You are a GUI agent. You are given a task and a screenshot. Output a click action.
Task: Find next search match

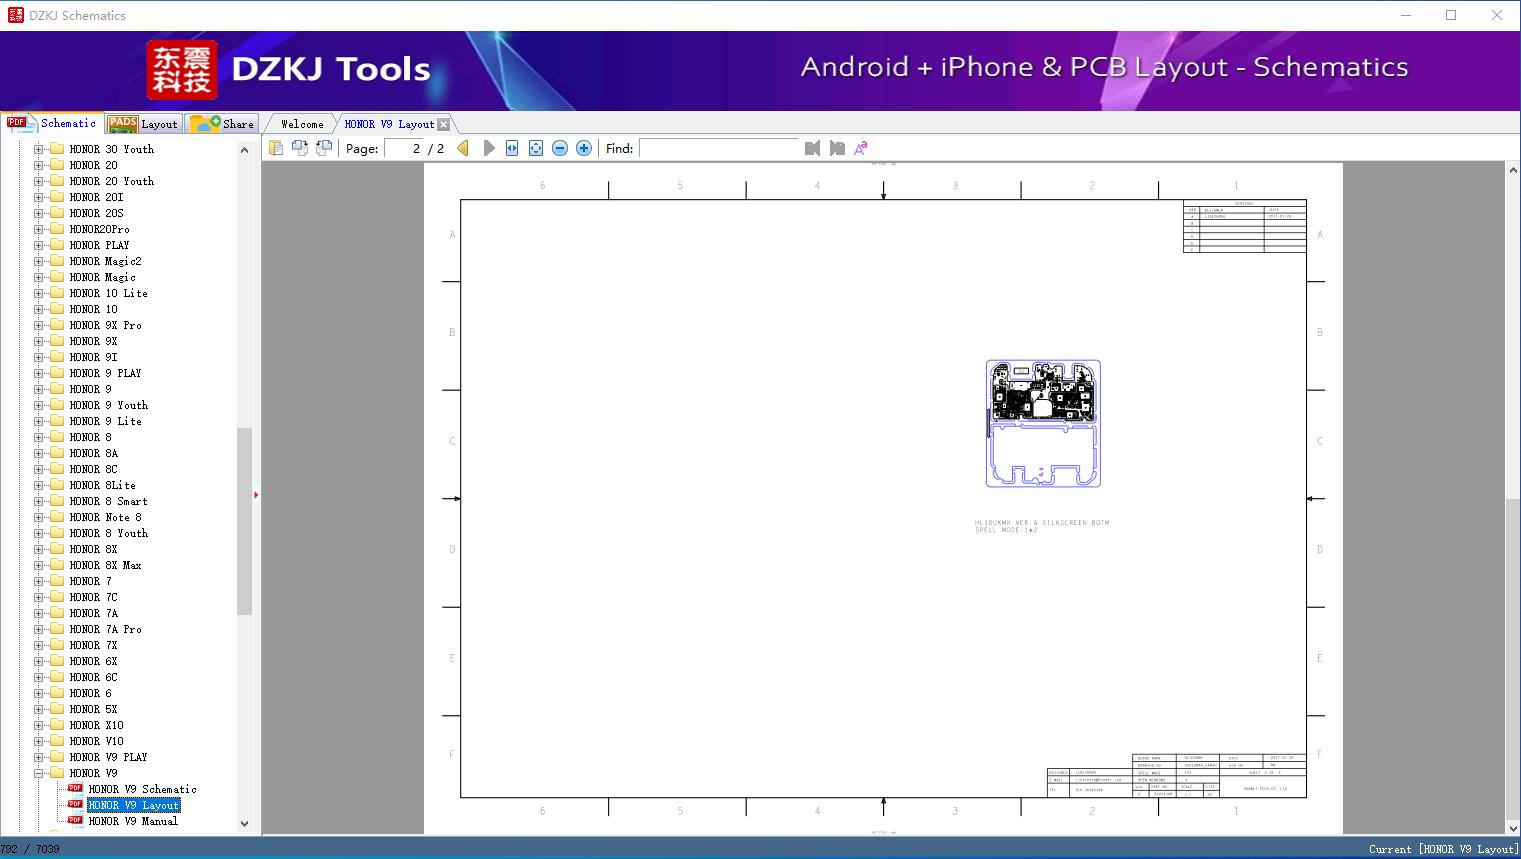click(x=837, y=148)
